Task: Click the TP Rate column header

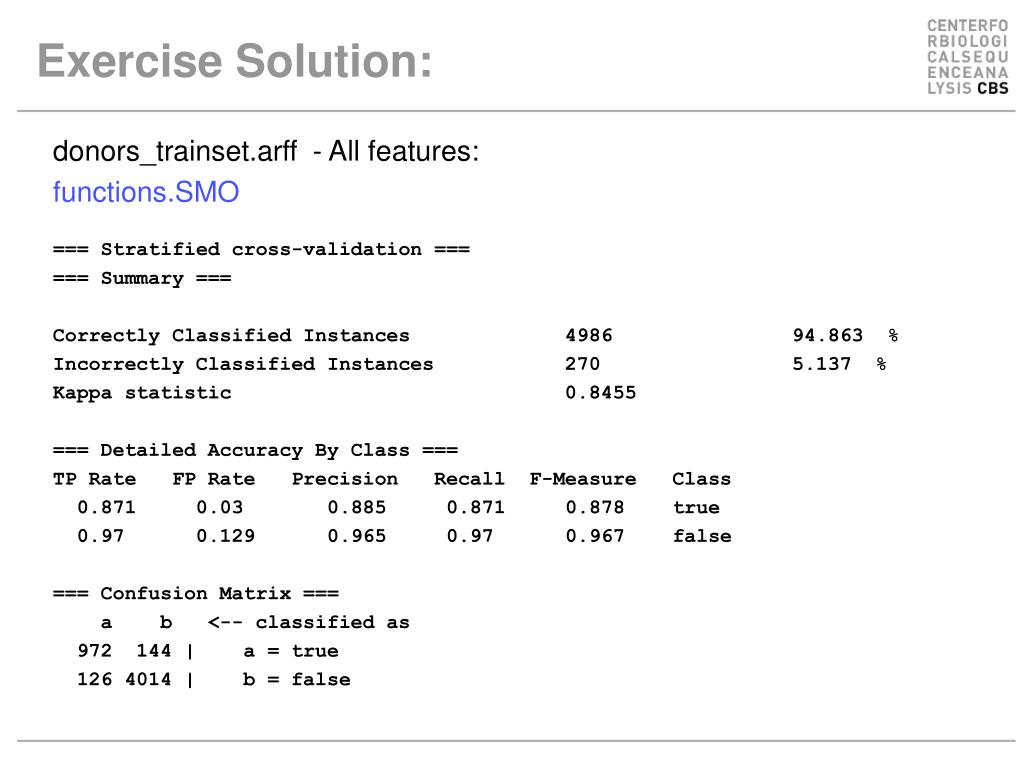Action: point(94,479)
